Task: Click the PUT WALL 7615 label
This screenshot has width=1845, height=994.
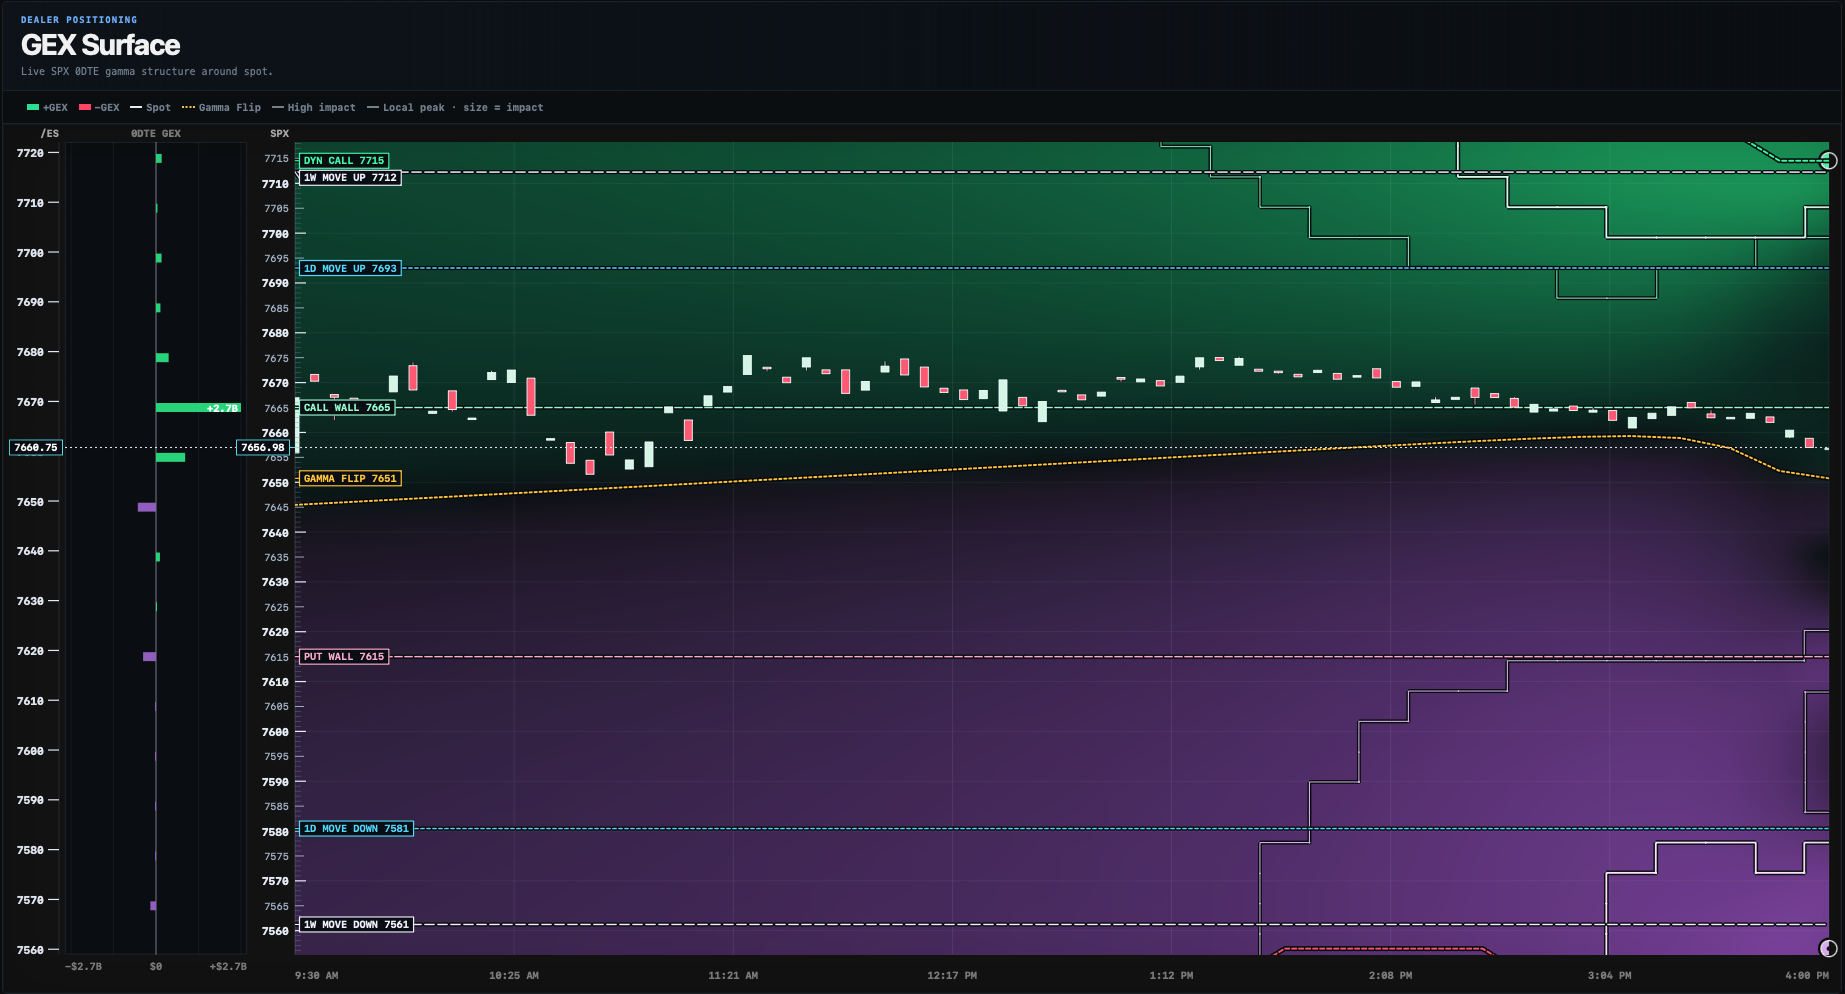Action: [344, 656]
